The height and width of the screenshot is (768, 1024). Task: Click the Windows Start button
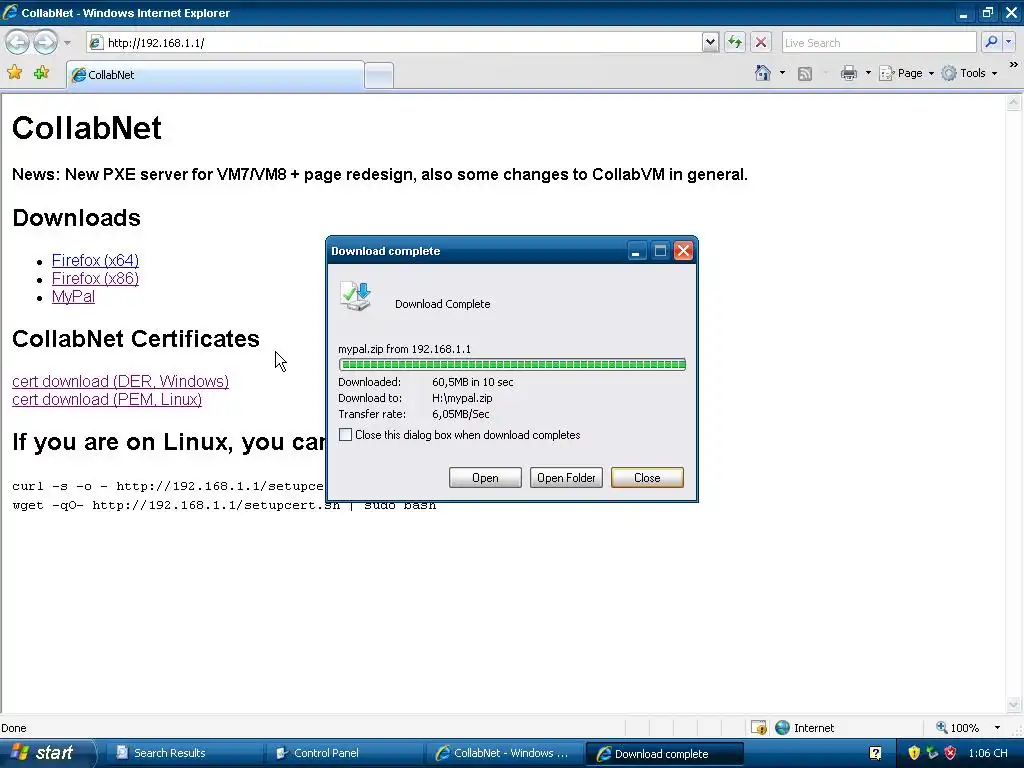[x=46, y=753]
